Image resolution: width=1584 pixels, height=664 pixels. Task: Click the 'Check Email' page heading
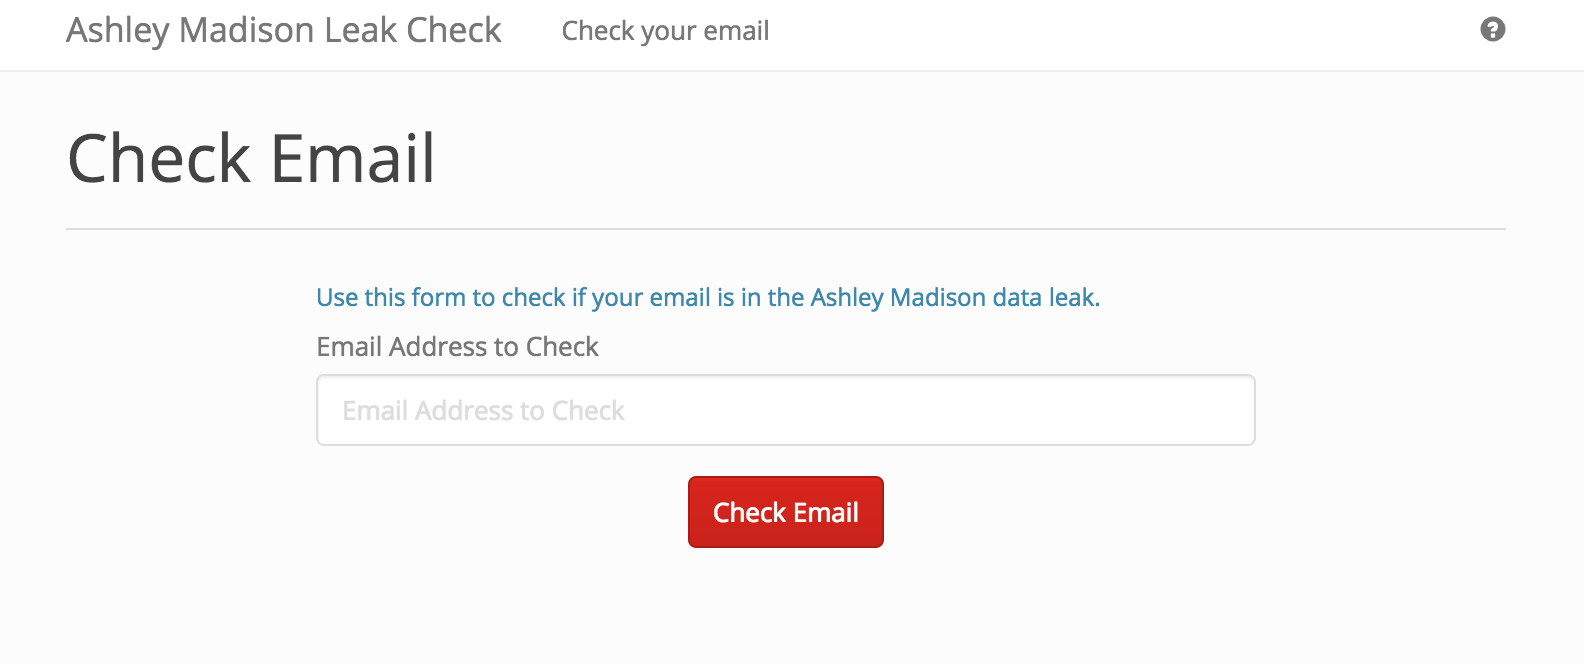(250, 158)
